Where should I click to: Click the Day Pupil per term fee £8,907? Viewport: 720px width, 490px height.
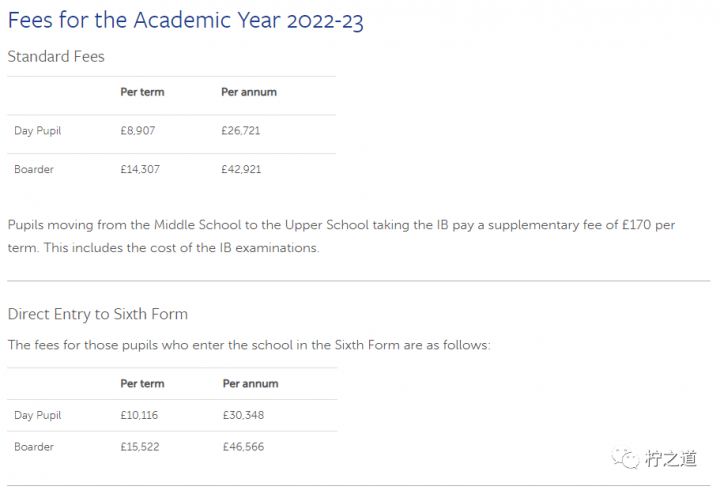click(138, 131)
